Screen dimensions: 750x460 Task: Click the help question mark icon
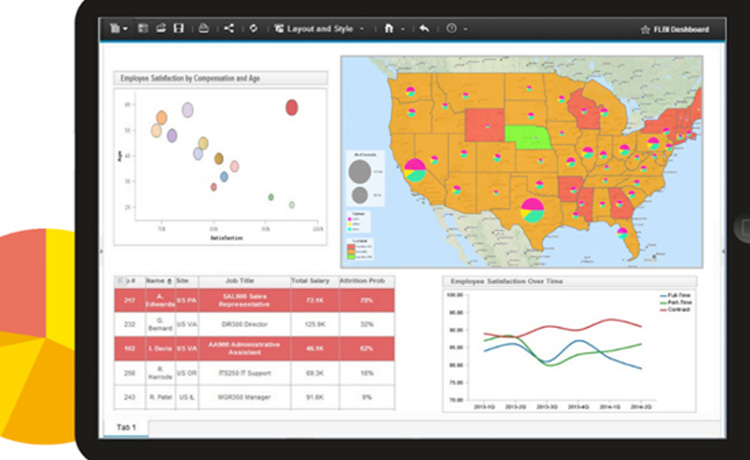coord(451,29)
